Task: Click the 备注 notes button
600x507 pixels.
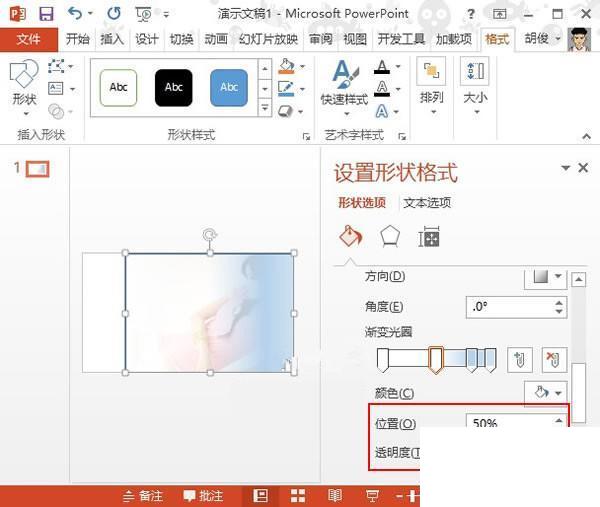Action: (x=143, y=496)
